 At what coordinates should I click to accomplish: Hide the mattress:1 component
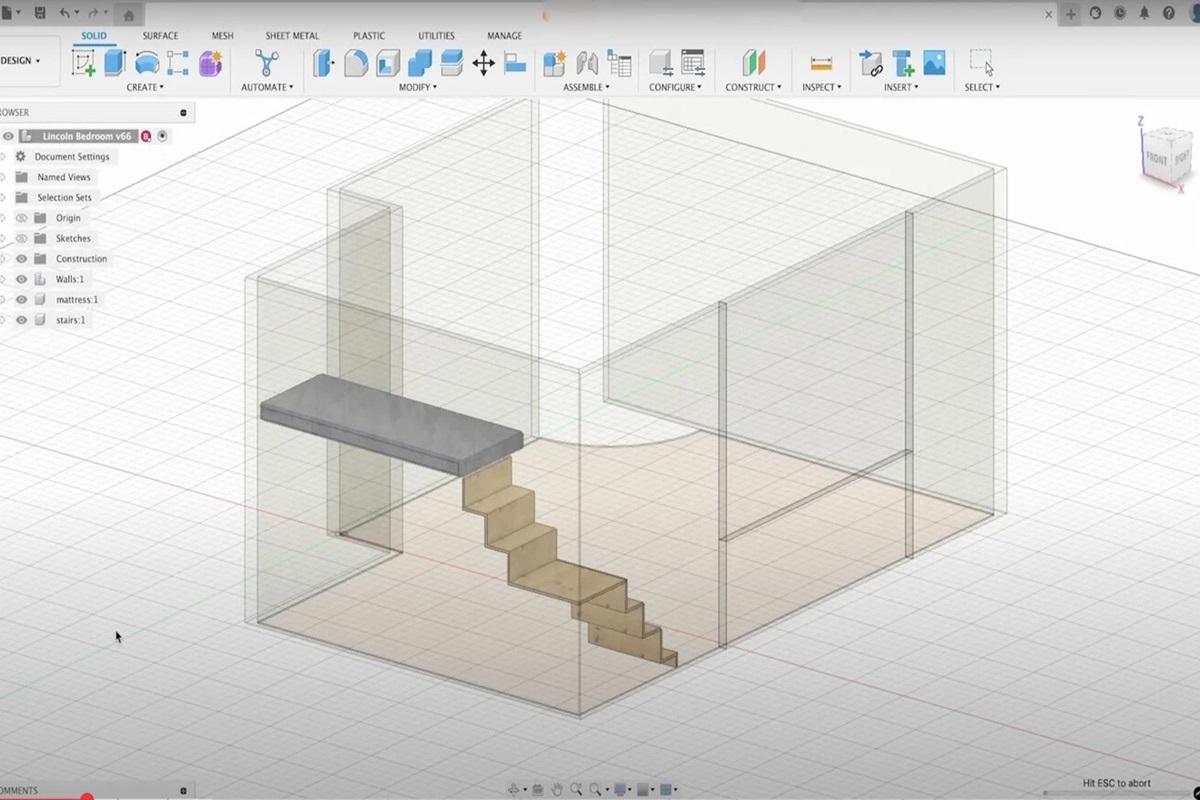[x=21, y=300]
